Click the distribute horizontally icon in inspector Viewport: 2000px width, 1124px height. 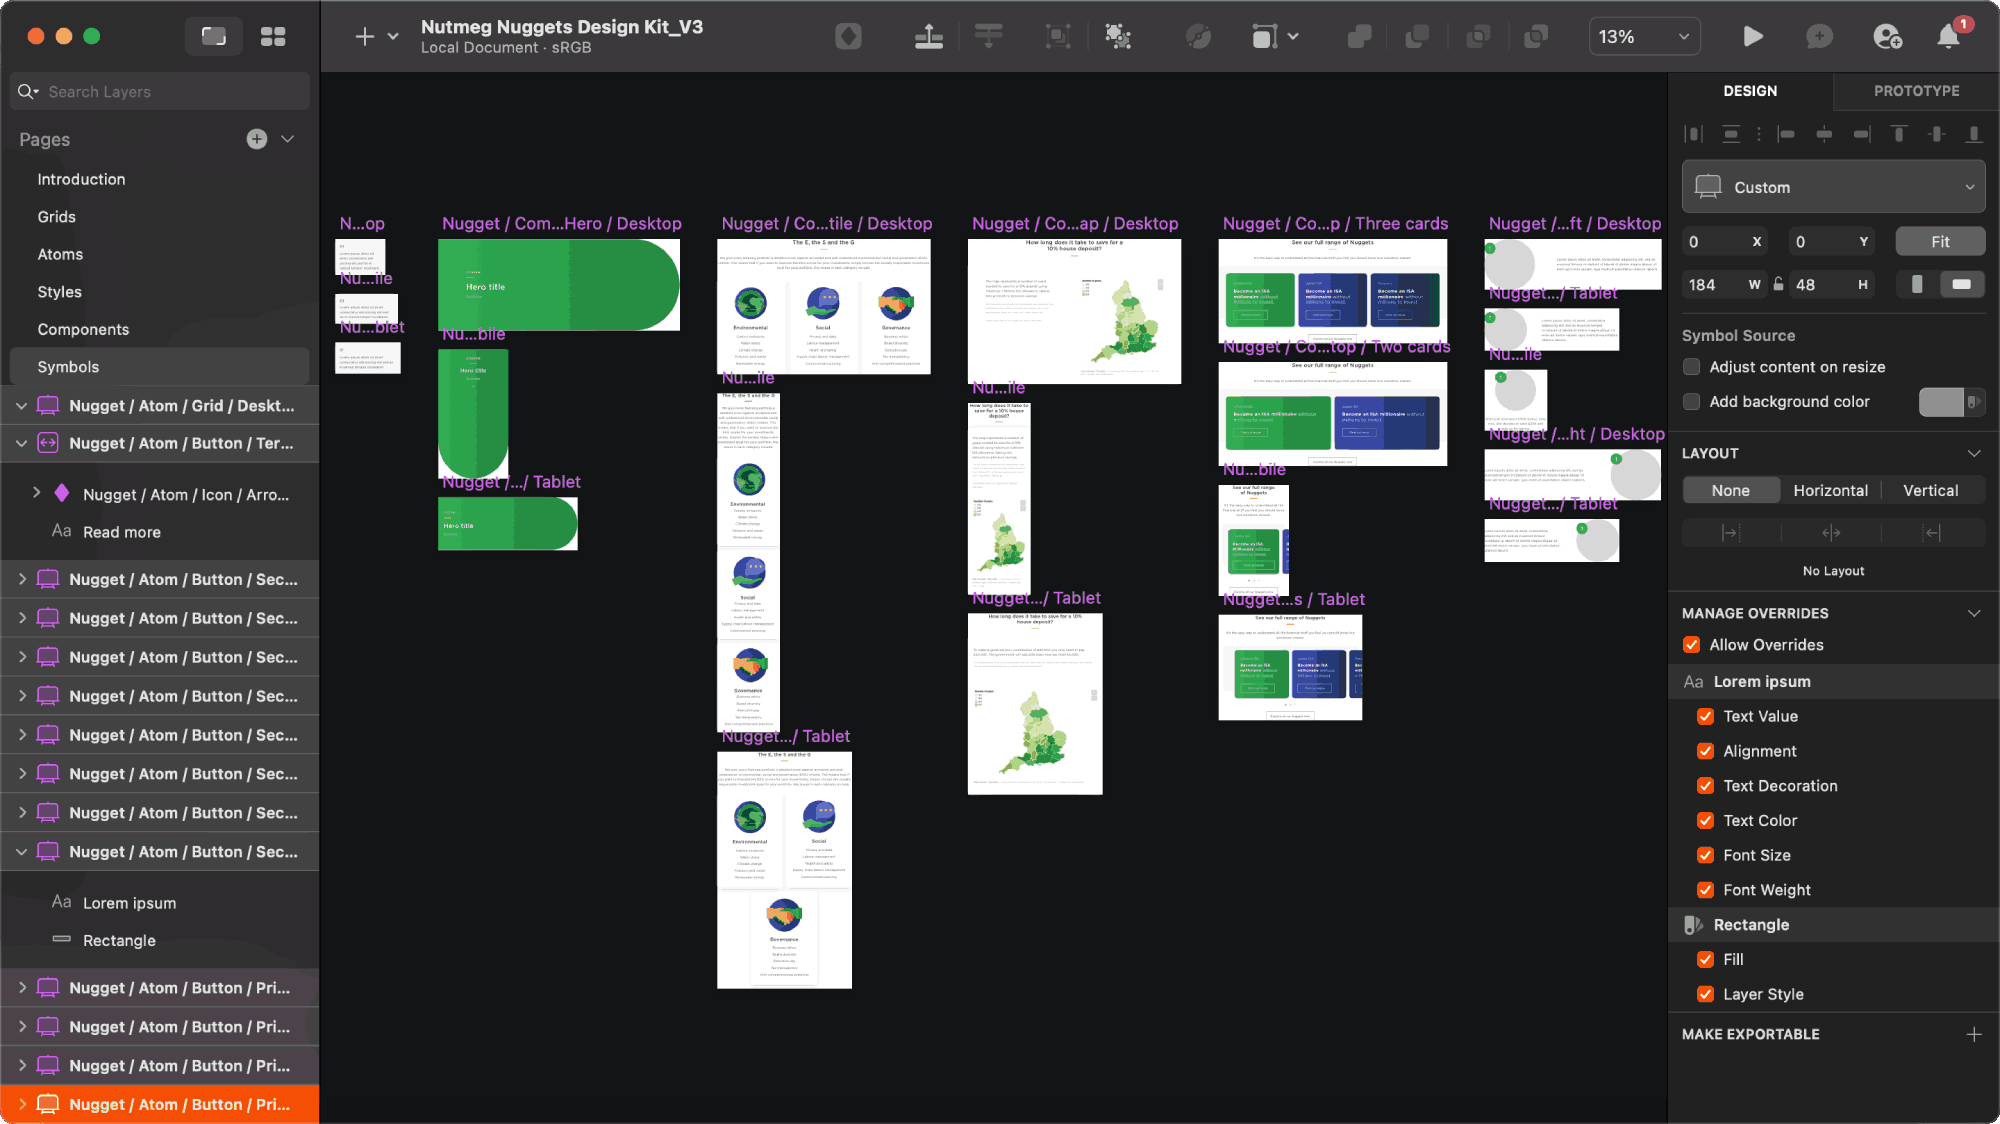[1693, 134]
